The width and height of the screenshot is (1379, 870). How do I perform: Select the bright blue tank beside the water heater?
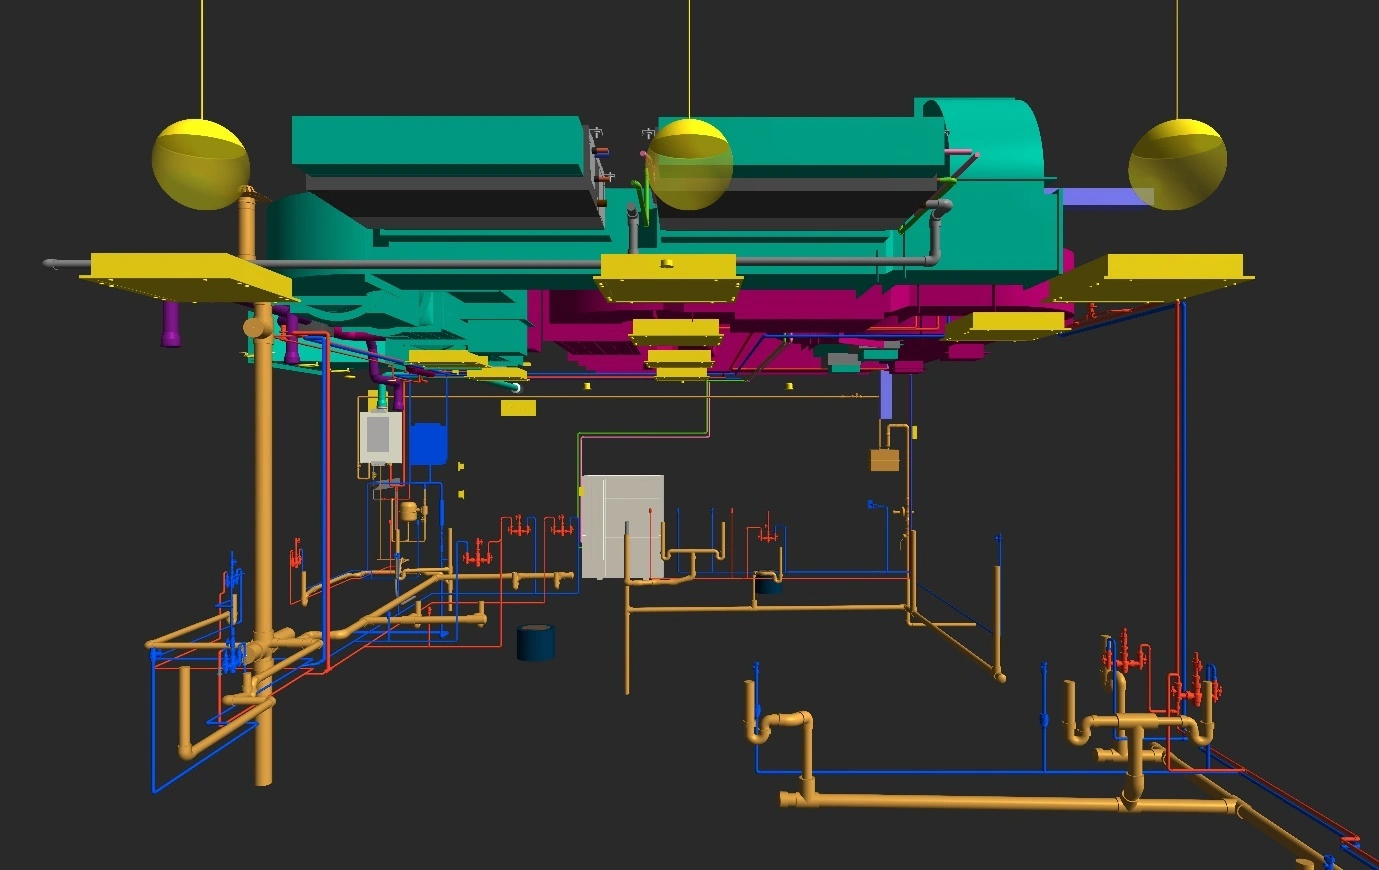coord(428,444)
